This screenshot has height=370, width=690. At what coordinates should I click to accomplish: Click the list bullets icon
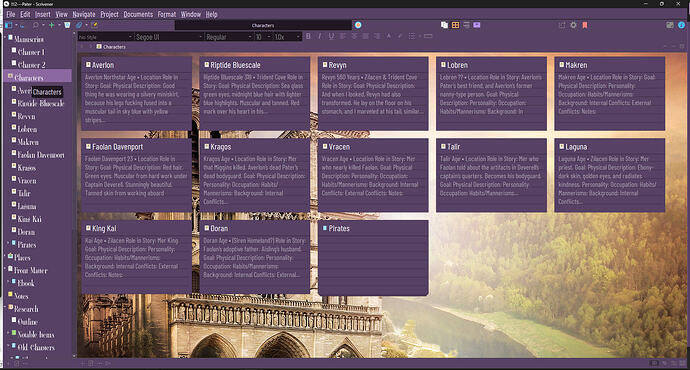[411, 36]
